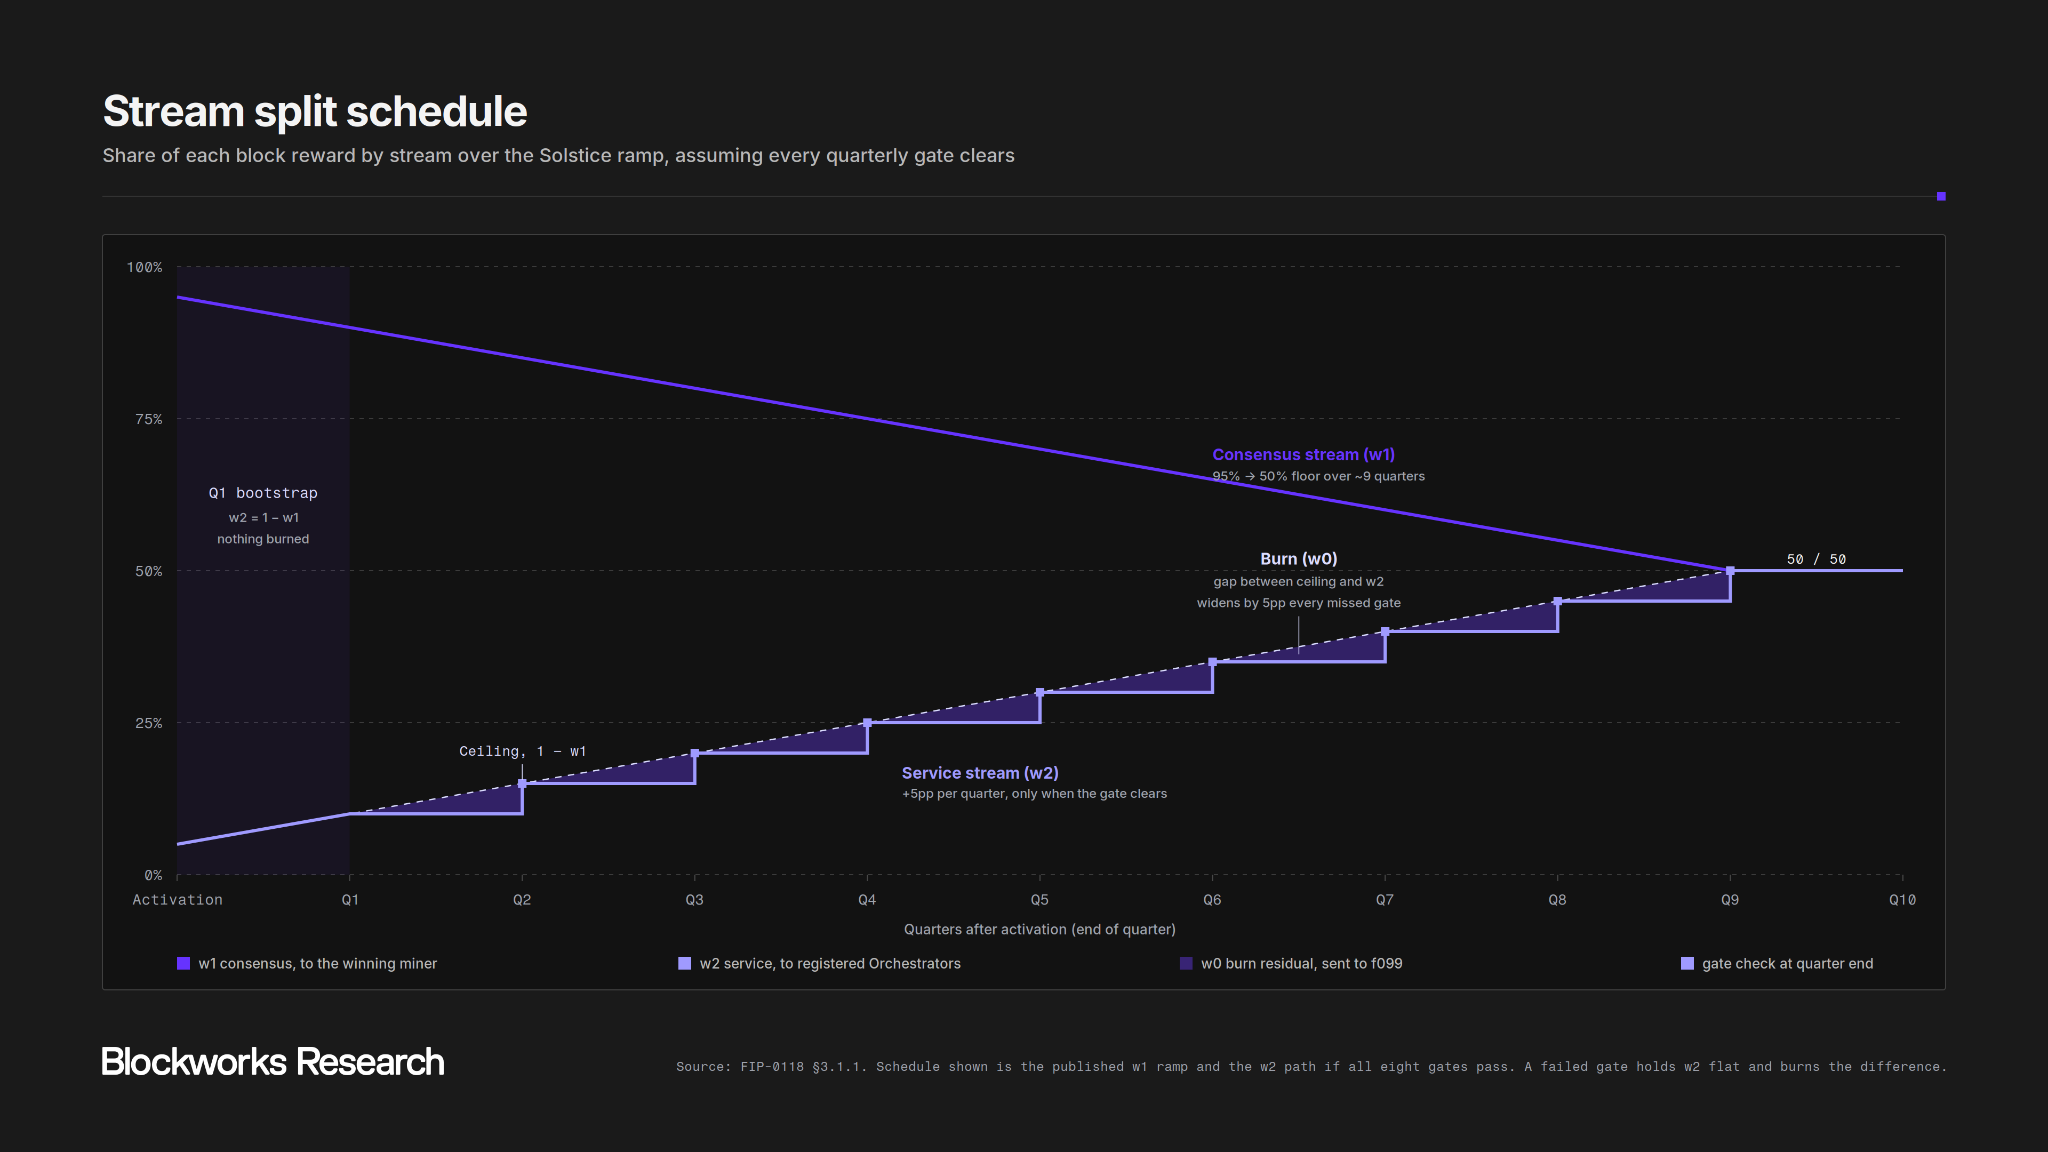Screen dimensions: 2048x1152
Task: Click the '25%' y-axis label
Action: click(149, 723)
